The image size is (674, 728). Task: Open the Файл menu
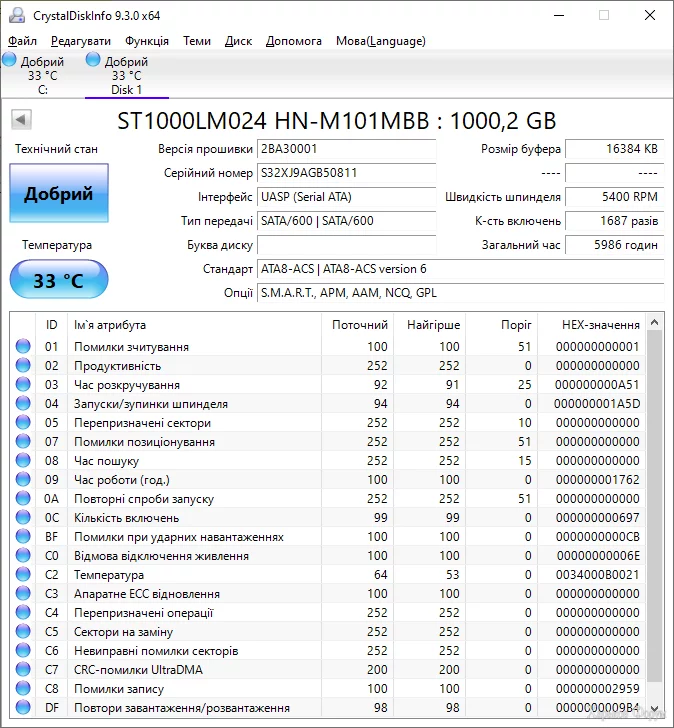(x=22, y=41)
